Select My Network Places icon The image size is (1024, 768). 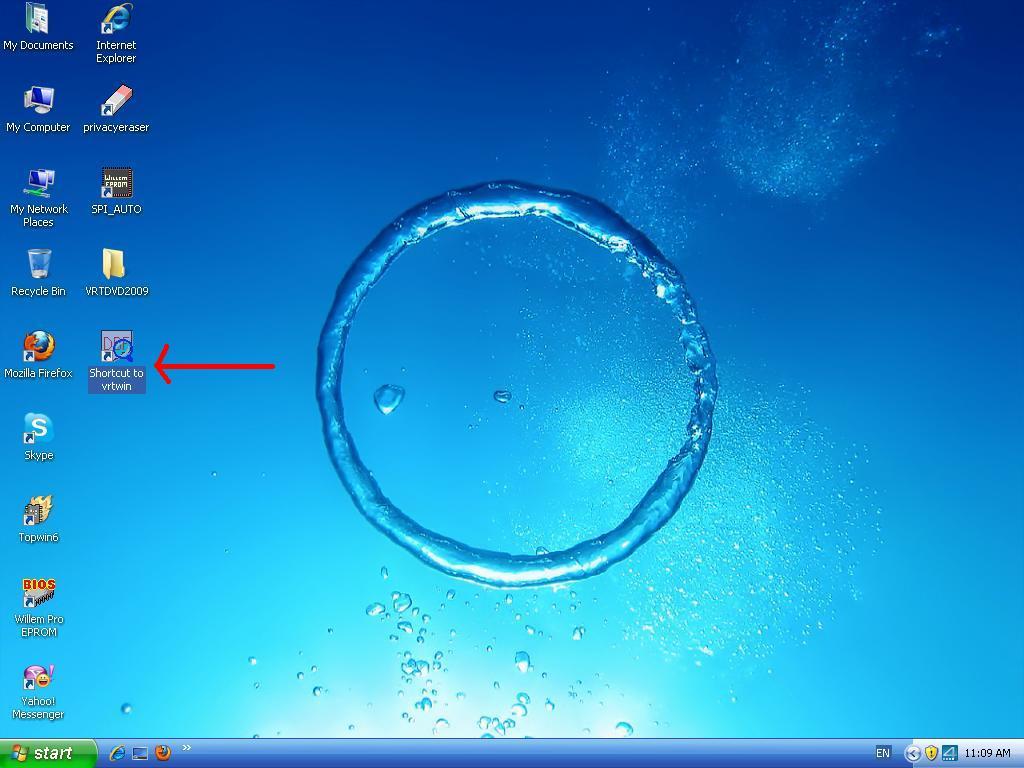click(38, 183)
